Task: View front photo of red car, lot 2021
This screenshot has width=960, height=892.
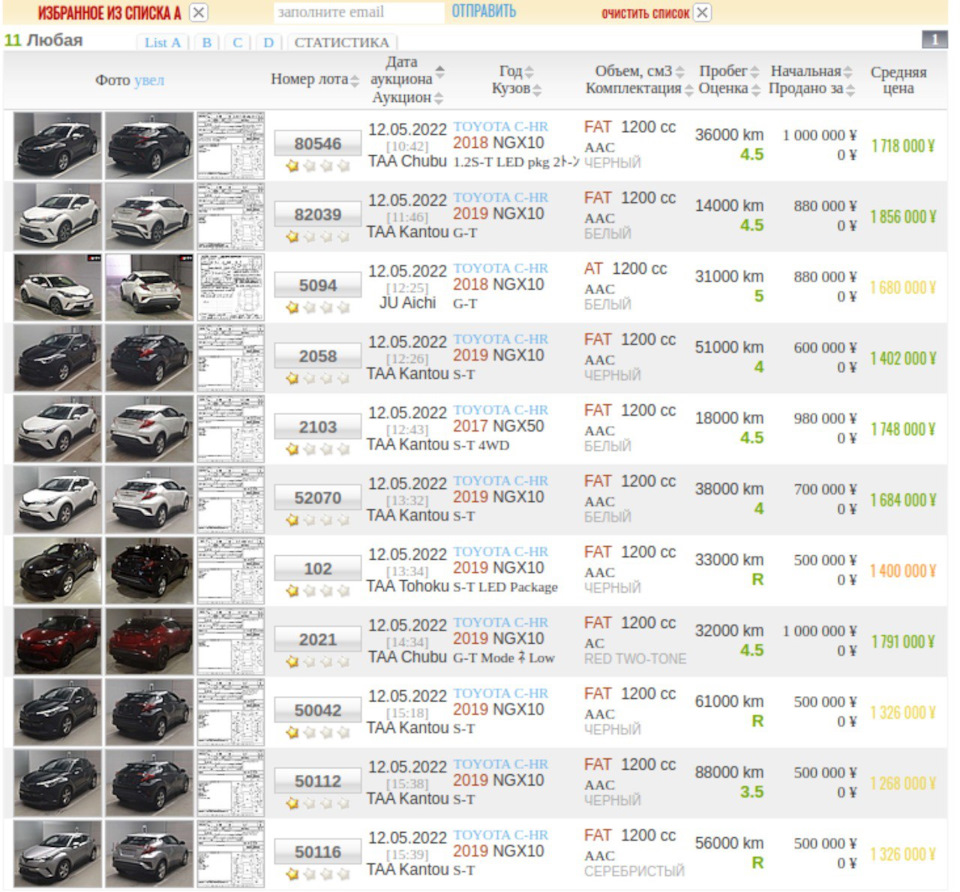Action: [58, 642]
